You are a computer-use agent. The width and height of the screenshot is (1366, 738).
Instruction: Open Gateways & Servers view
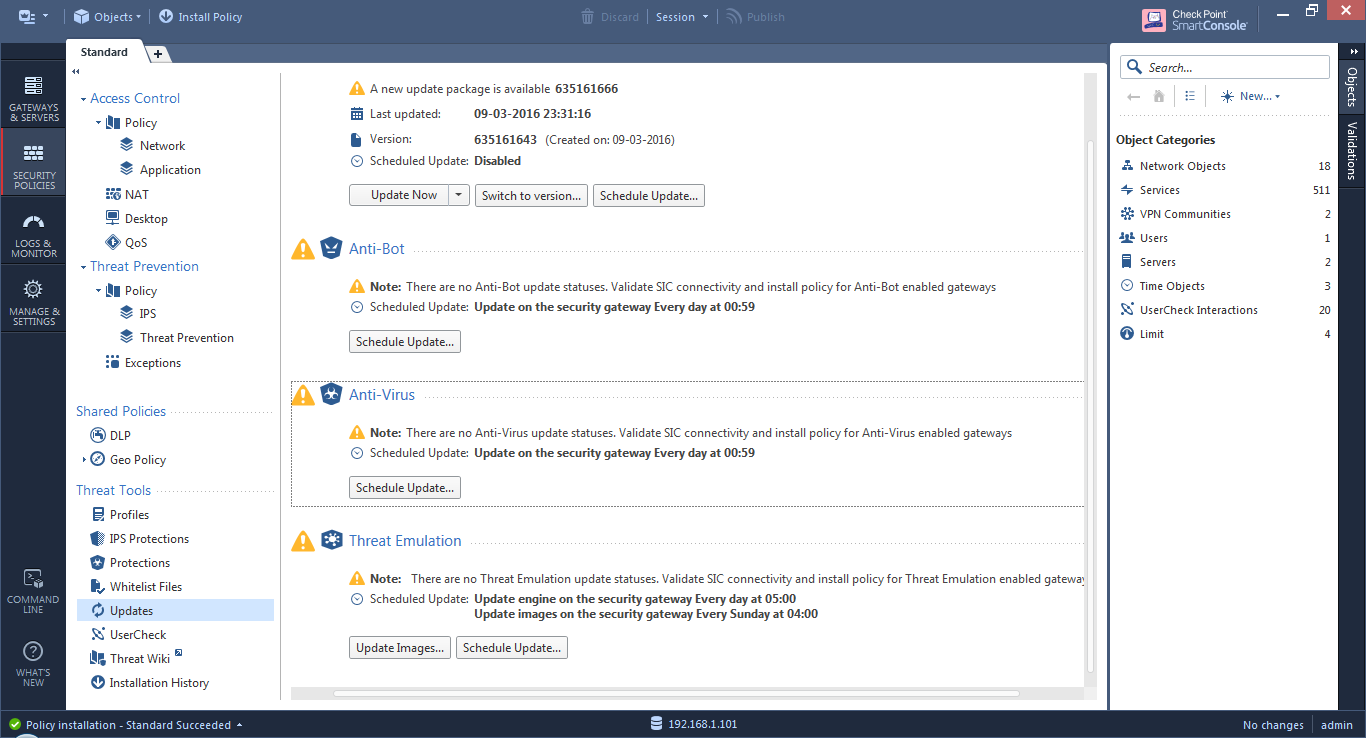tap(33, 97)
